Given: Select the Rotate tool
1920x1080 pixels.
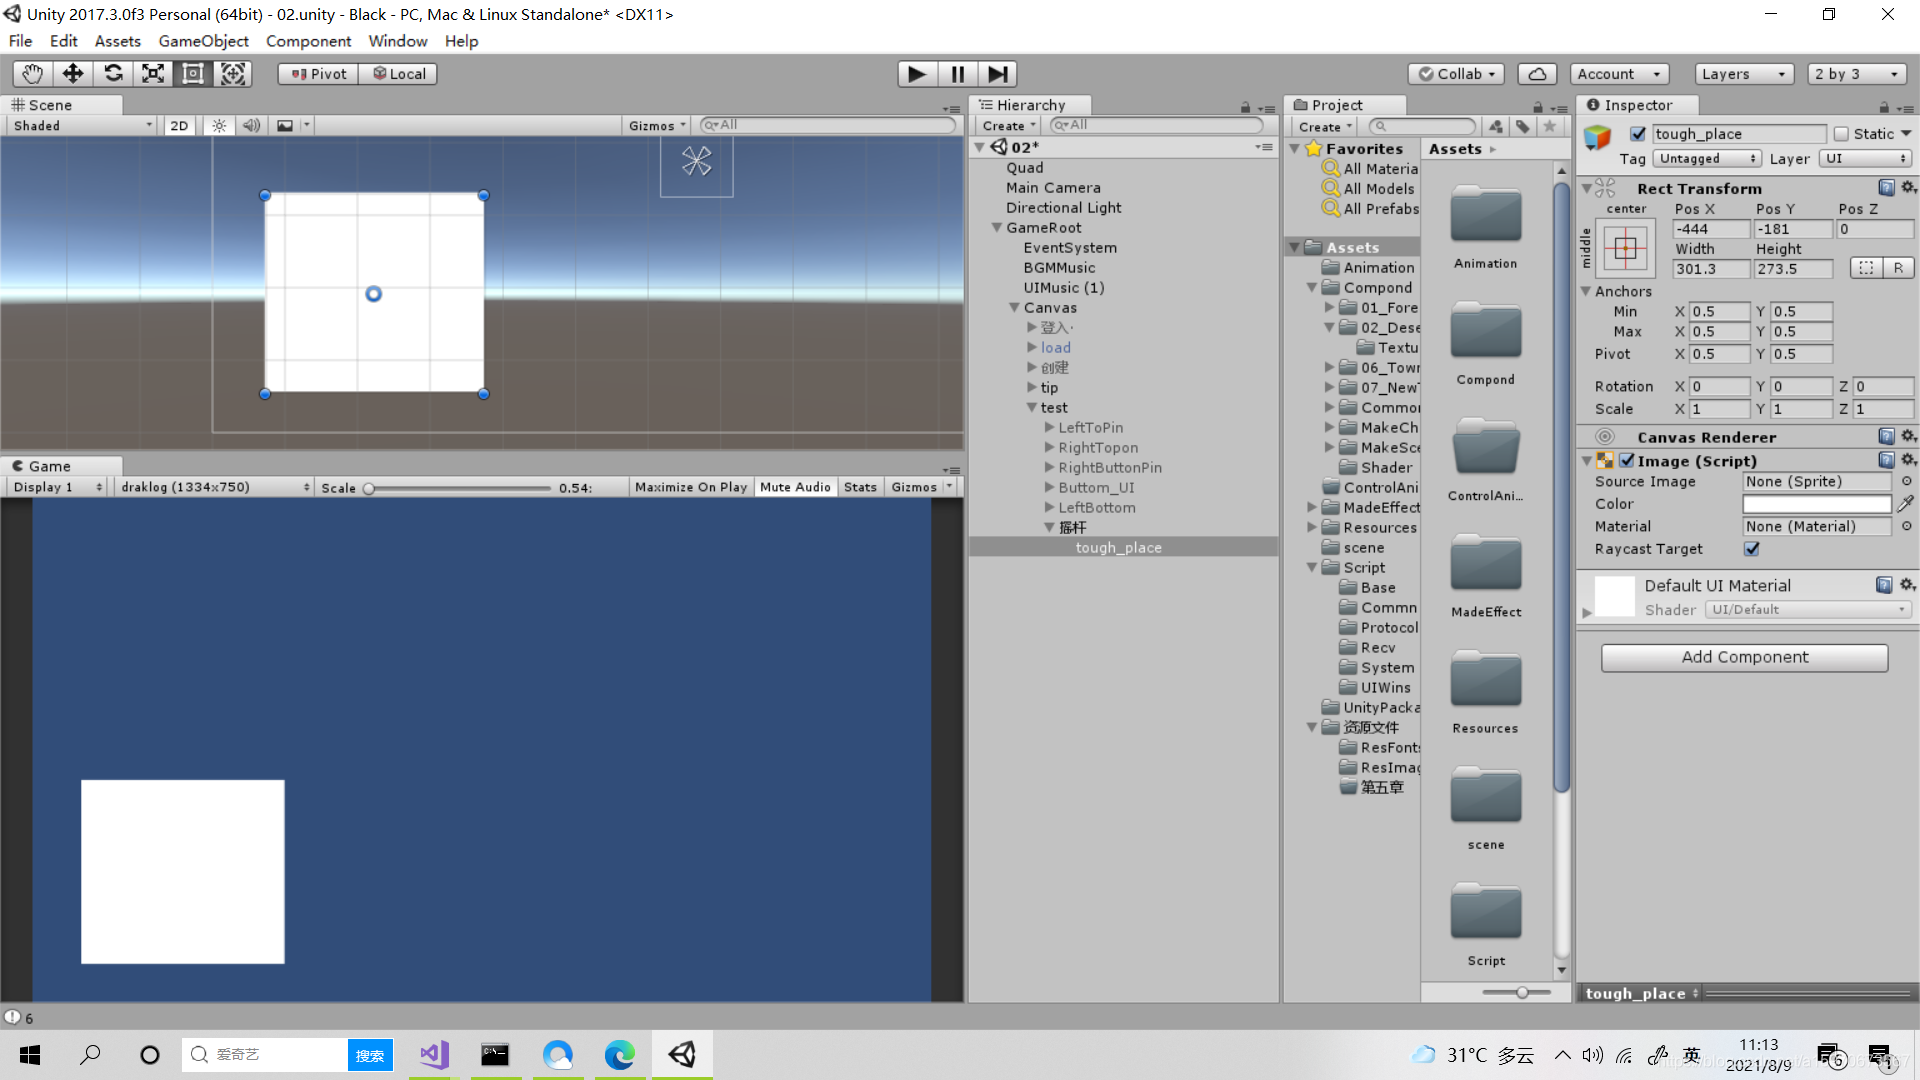Looking at the screenshot, I should tap(113, 74).
